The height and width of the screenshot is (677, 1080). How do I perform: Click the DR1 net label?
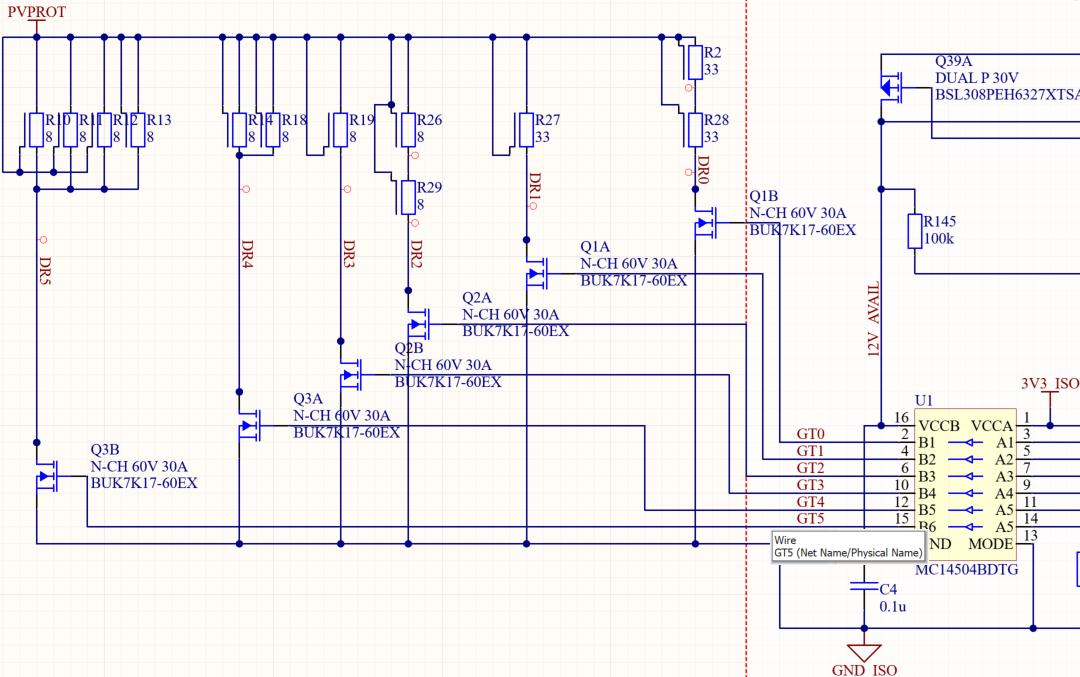[534, 187]
